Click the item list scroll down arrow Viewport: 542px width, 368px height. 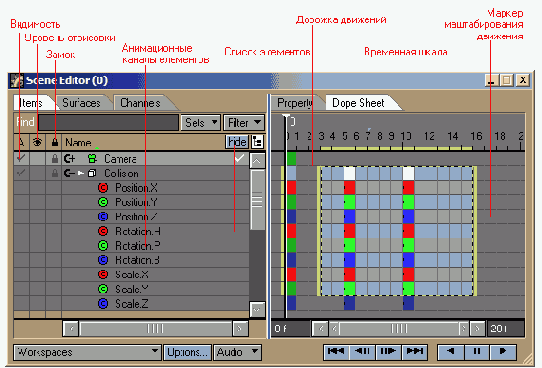coord(257,309)
